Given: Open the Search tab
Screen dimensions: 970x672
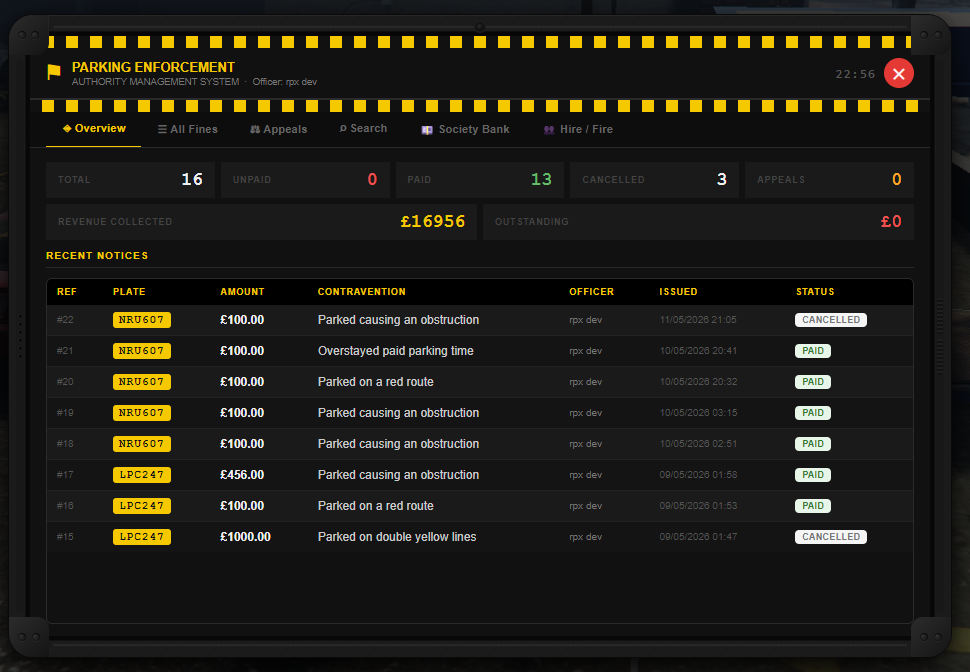Looking at the screenshot, I should click(x=363, y=129).
